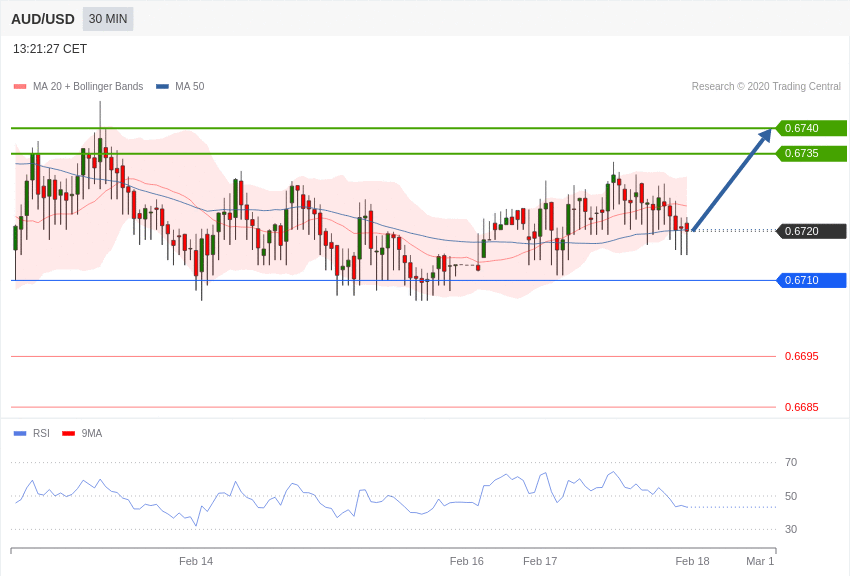Click the 0.6685 support level value
This screenshot has width=850, height=576.
(x=802, y=407)
